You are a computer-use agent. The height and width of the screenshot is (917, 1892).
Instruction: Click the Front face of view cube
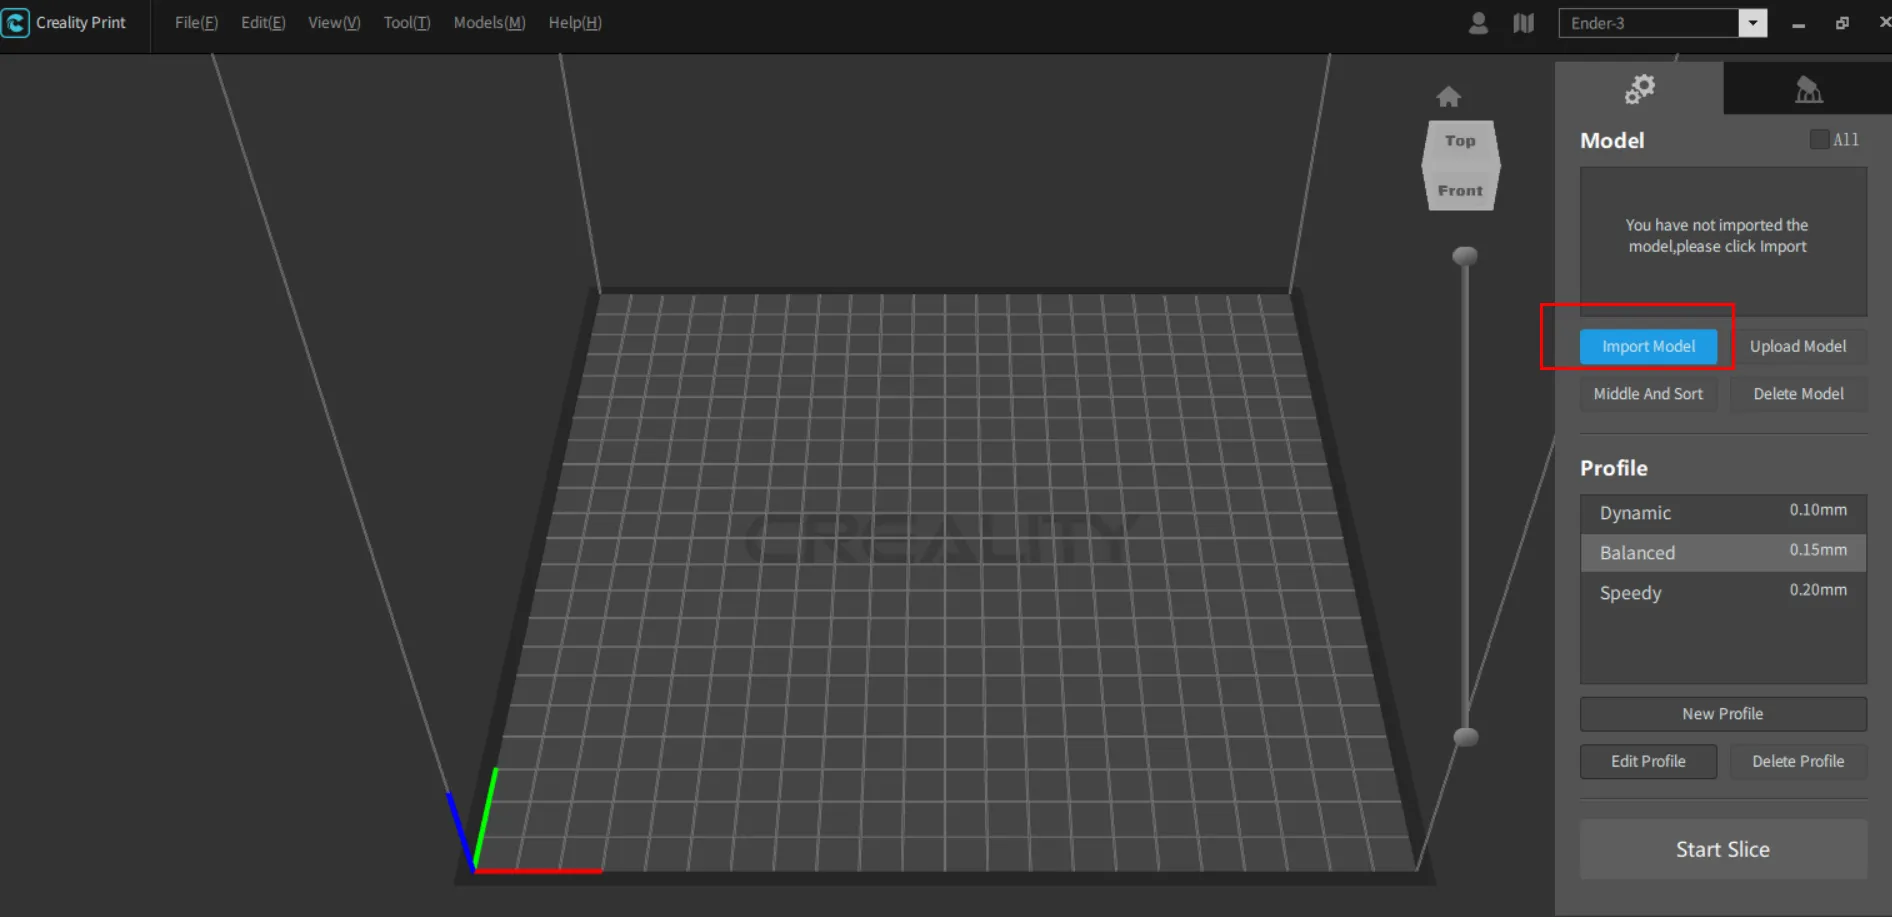pos(1460,190)
